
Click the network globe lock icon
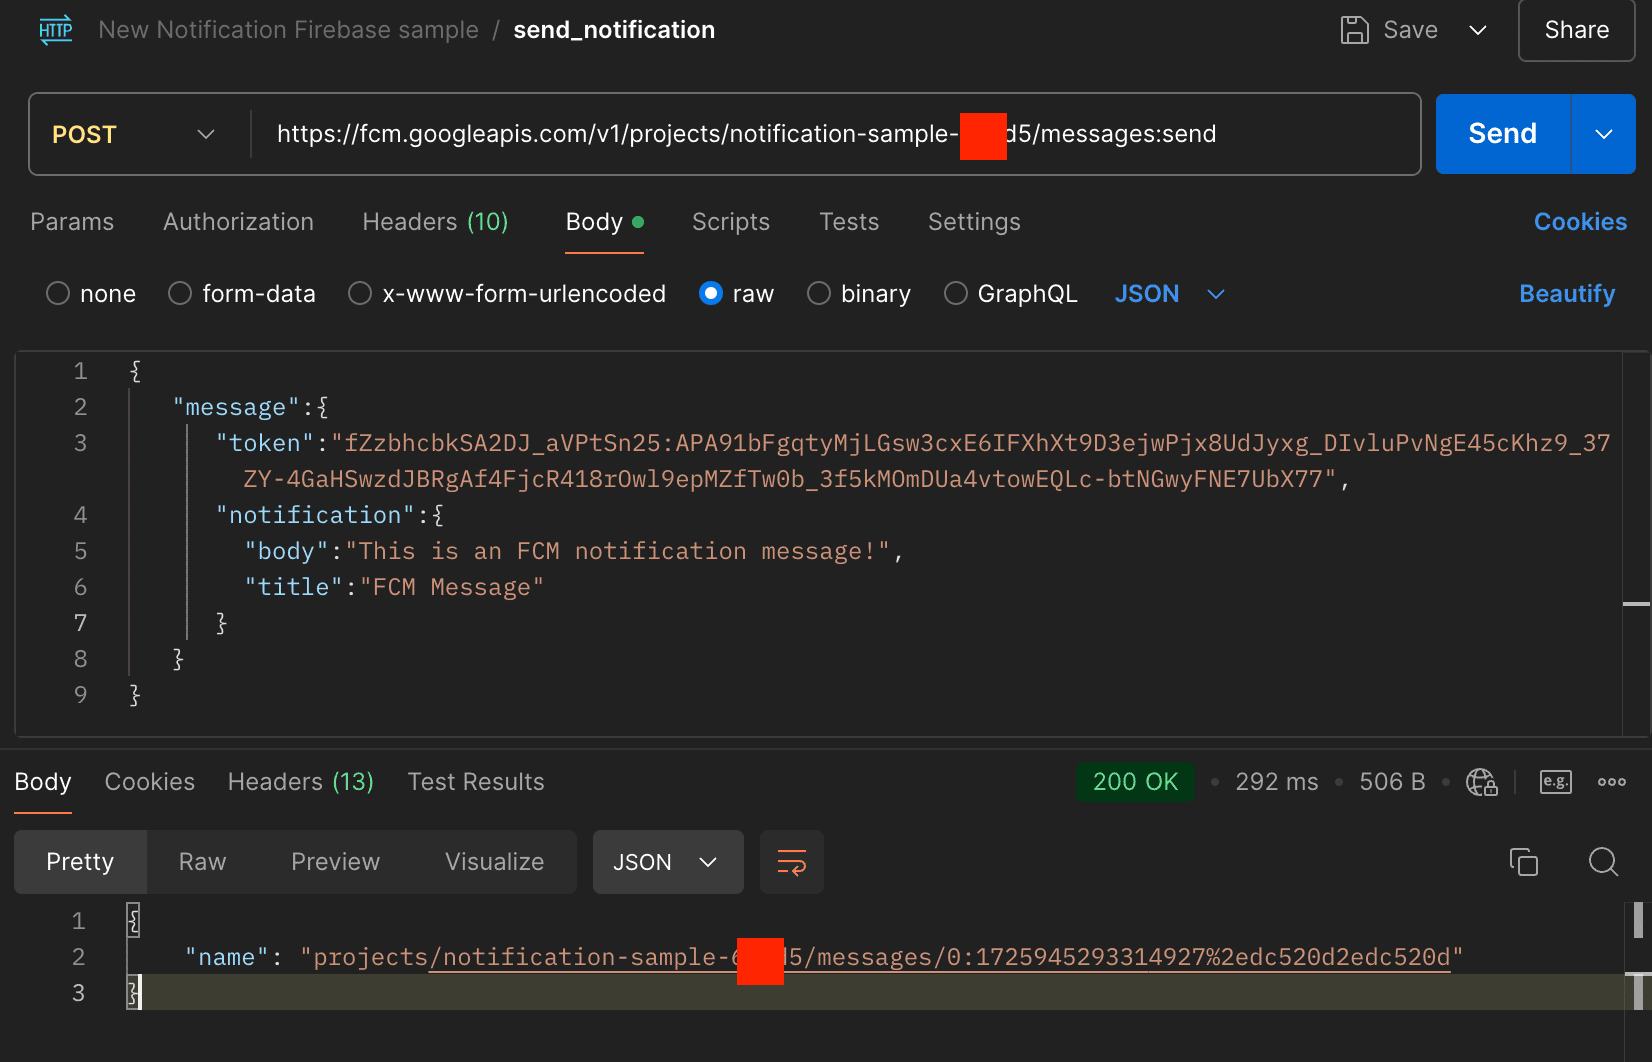click(1482, 782)
